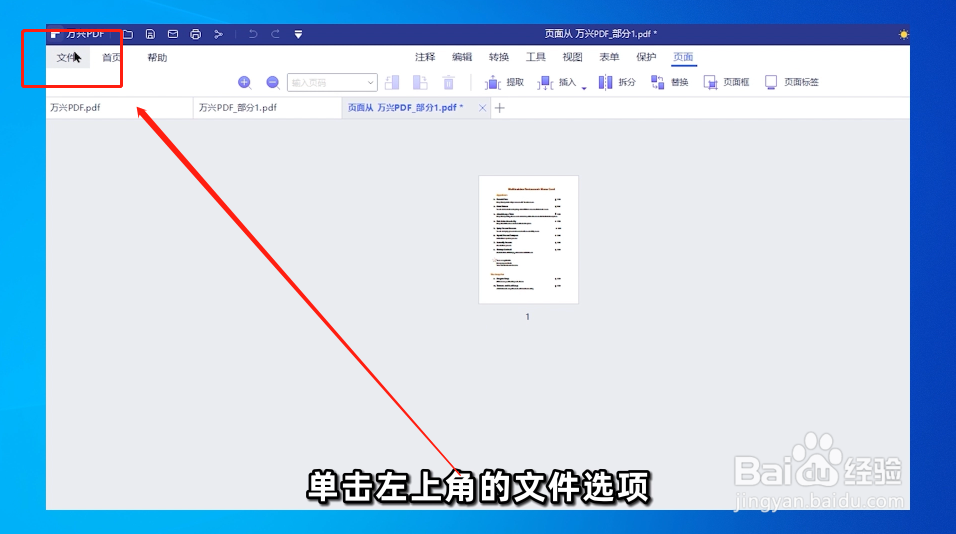Switch to the 保护 ribbon tab
Image resolution: width=956 pixels, height=534 pixels.
pos(646,57)
